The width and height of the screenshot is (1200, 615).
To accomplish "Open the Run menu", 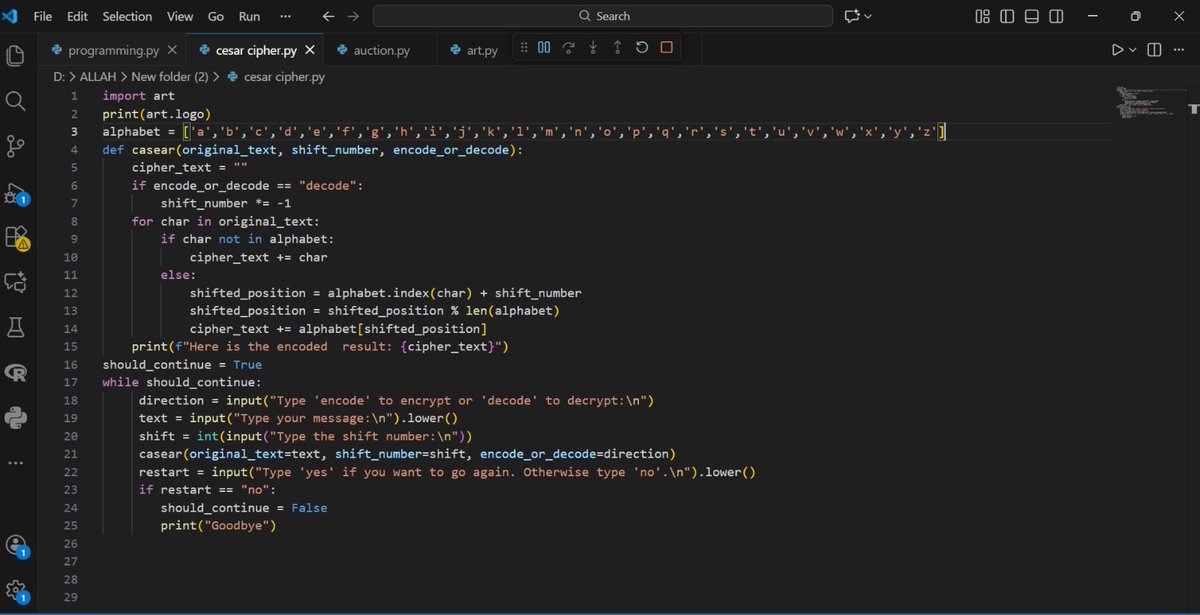I will pyautogui.click(x=249, y=16).
